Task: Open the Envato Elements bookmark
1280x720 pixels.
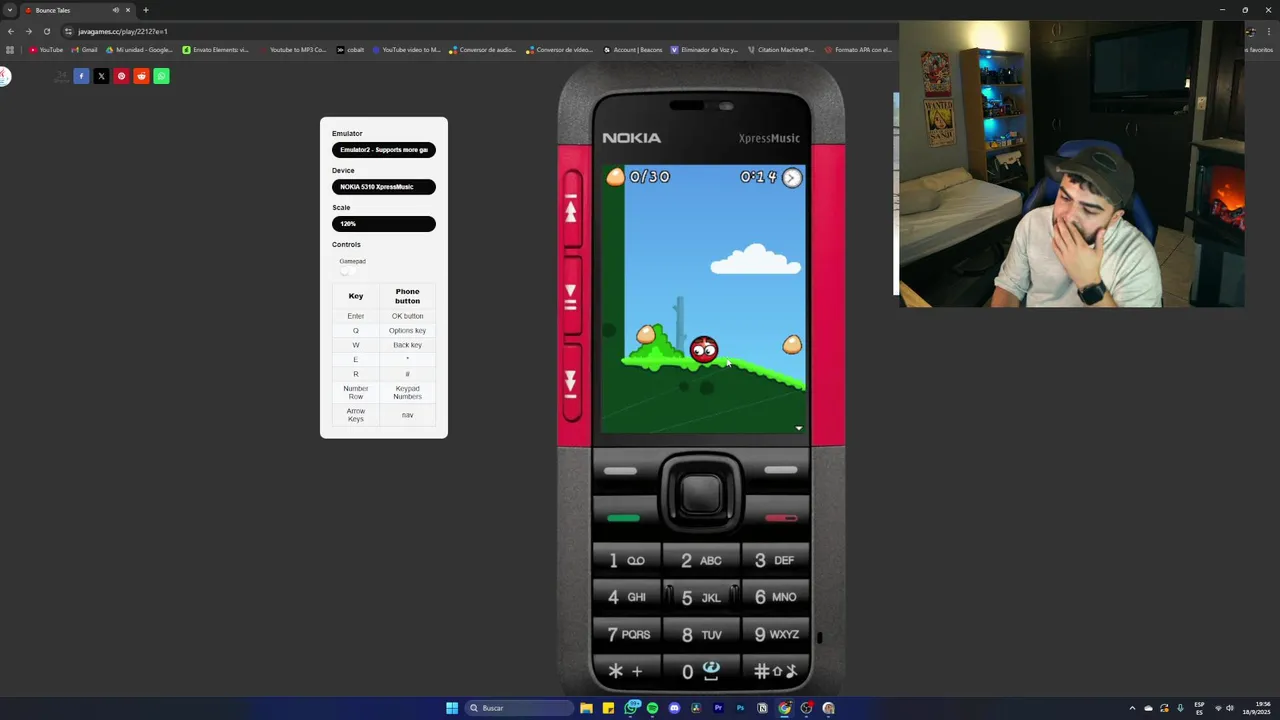Action: (x=215, y=49)
